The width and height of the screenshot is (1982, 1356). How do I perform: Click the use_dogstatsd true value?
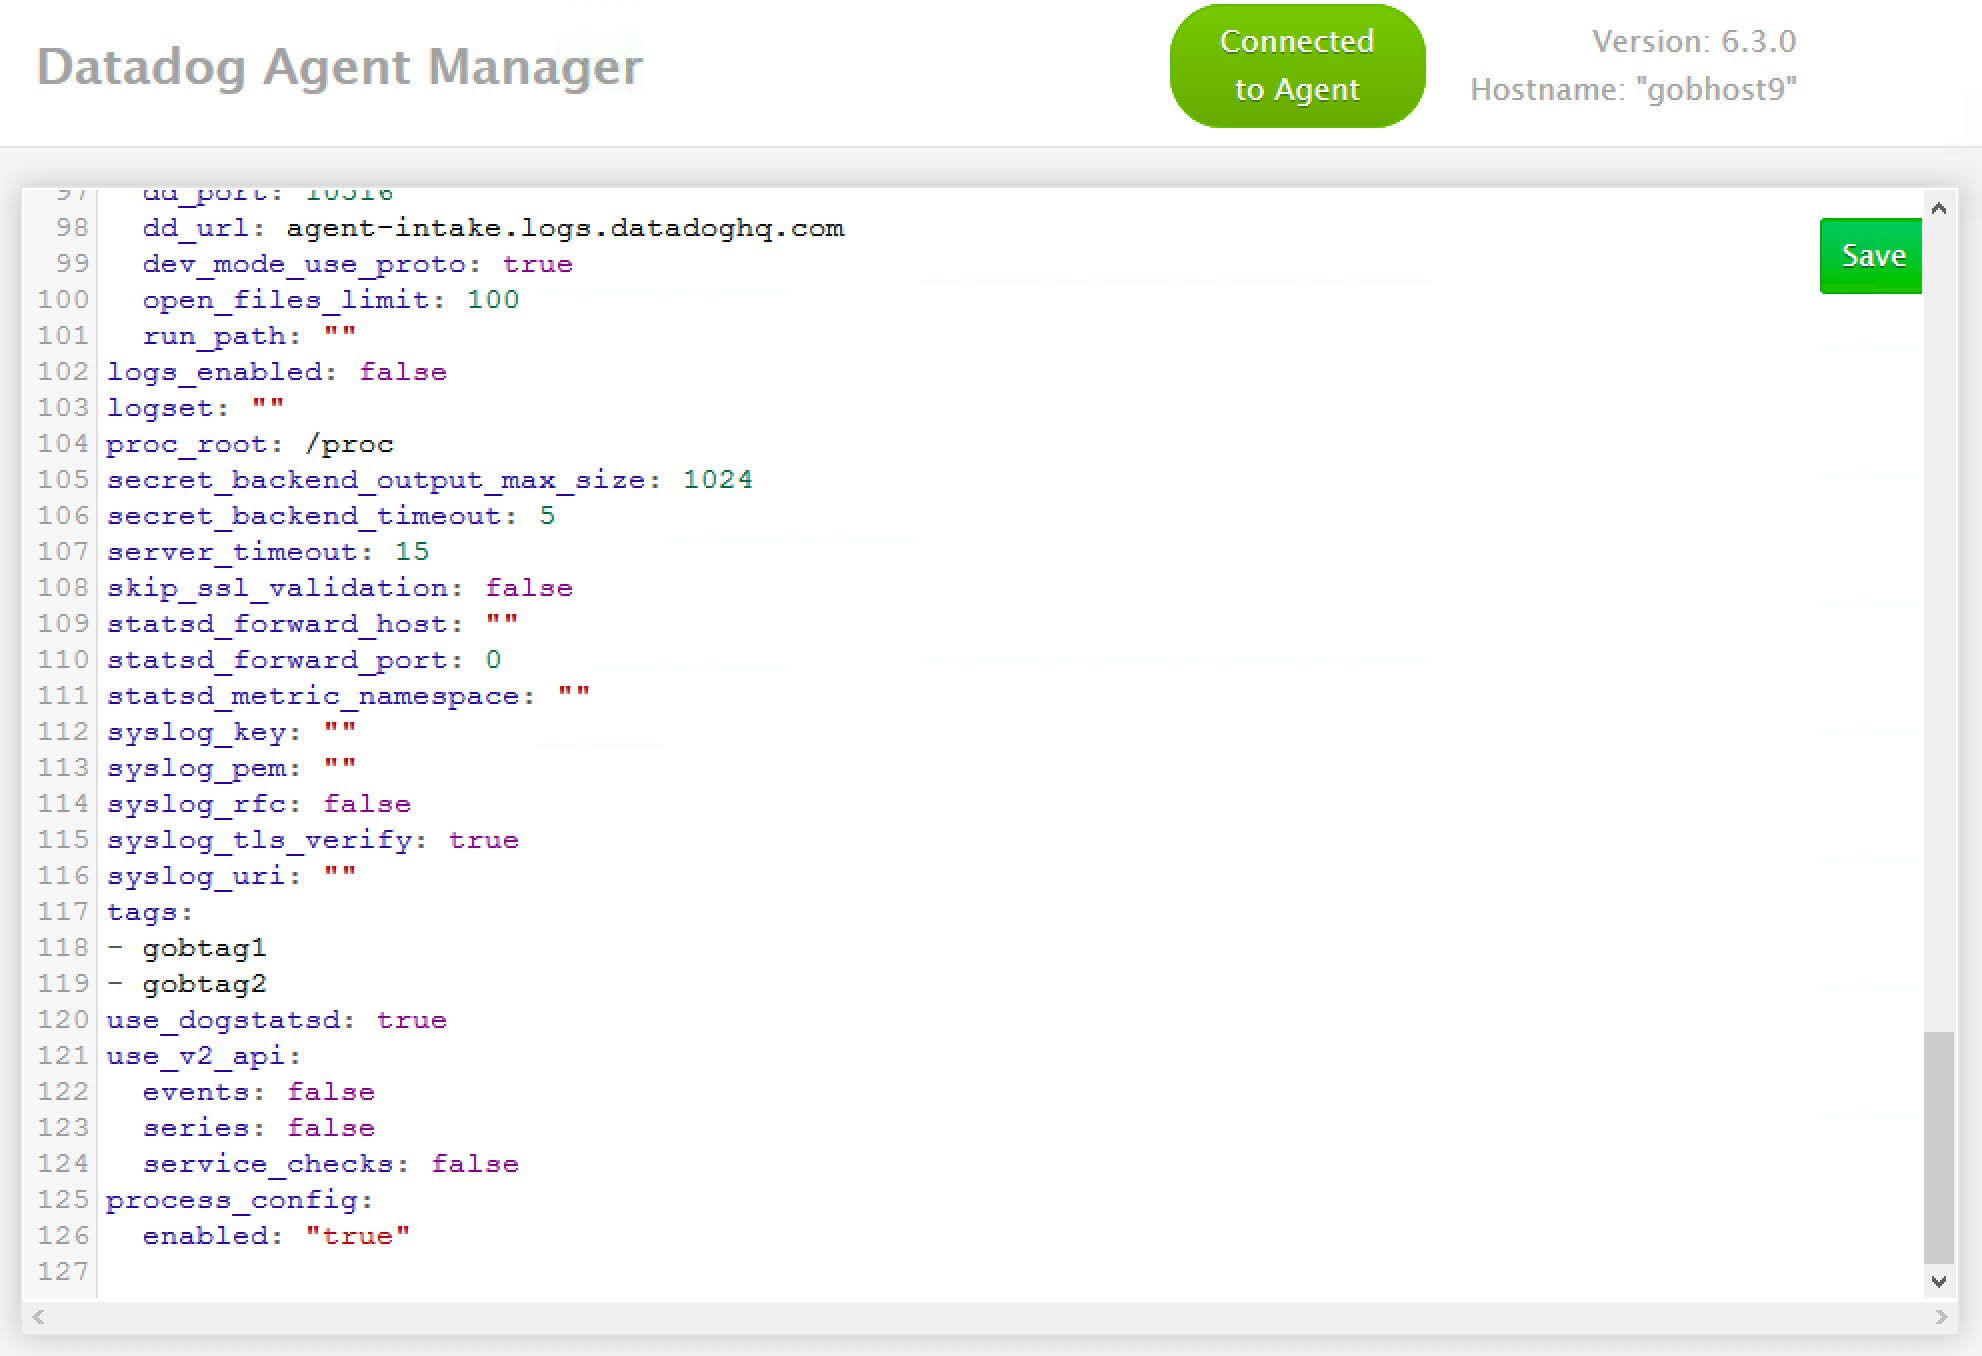[411, 1019]
